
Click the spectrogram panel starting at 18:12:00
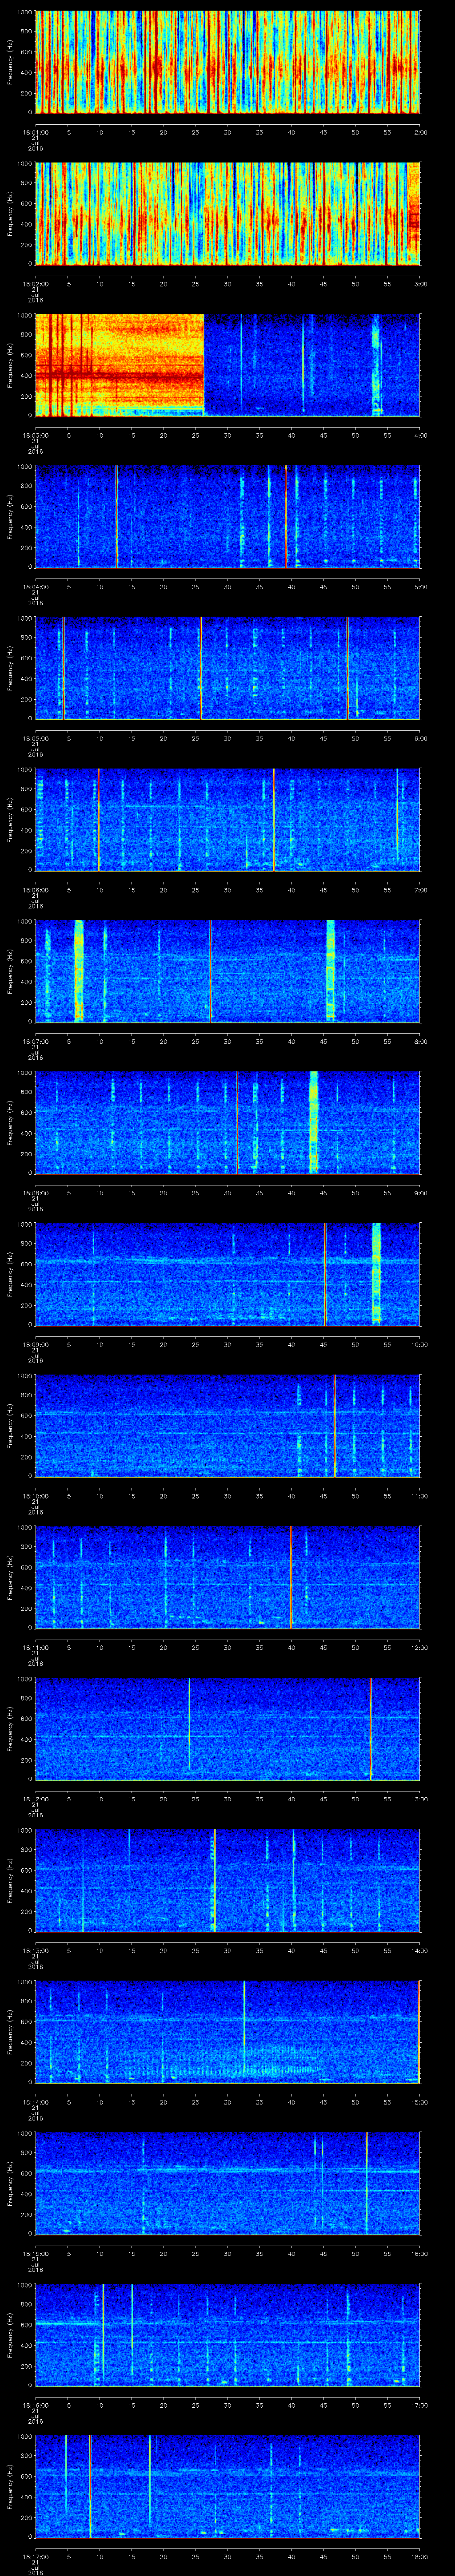[x=228, y=1728]
